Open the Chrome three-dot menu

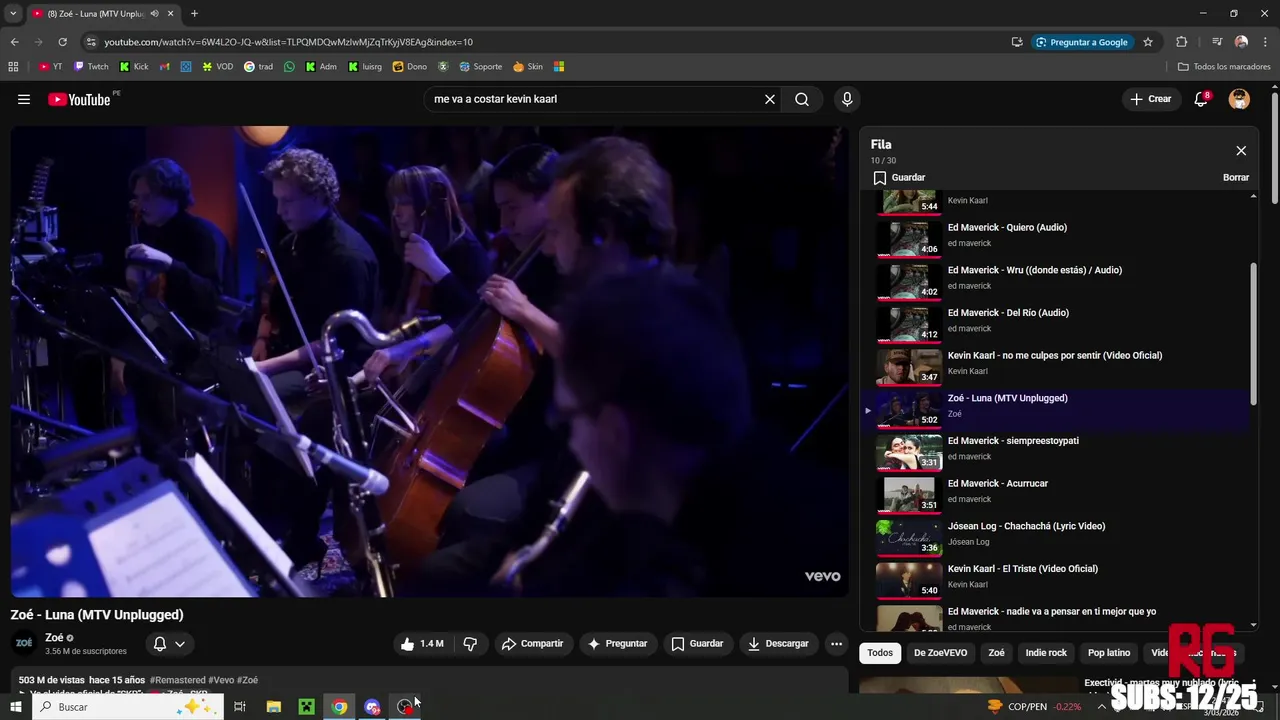coord(1265,42)
